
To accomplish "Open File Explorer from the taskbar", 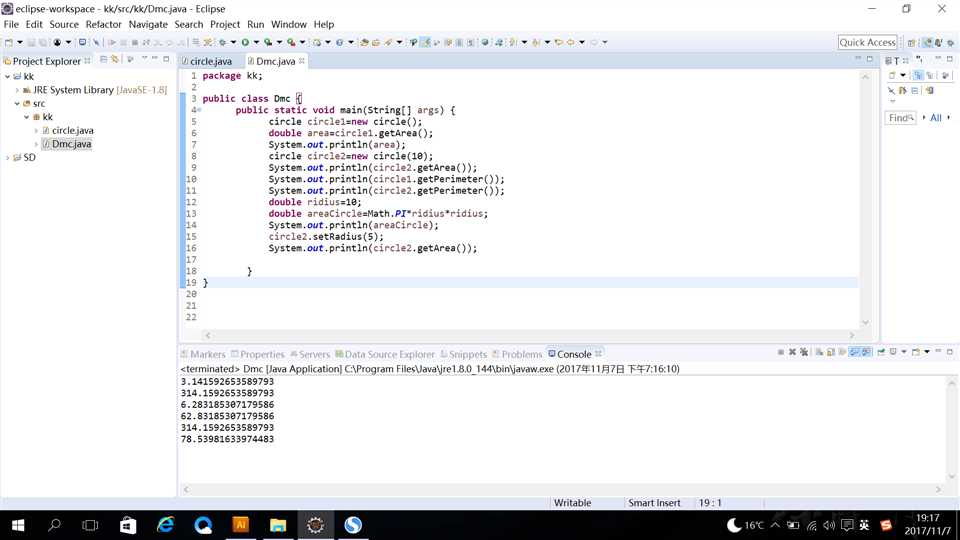I will click(x=278, y=525).
